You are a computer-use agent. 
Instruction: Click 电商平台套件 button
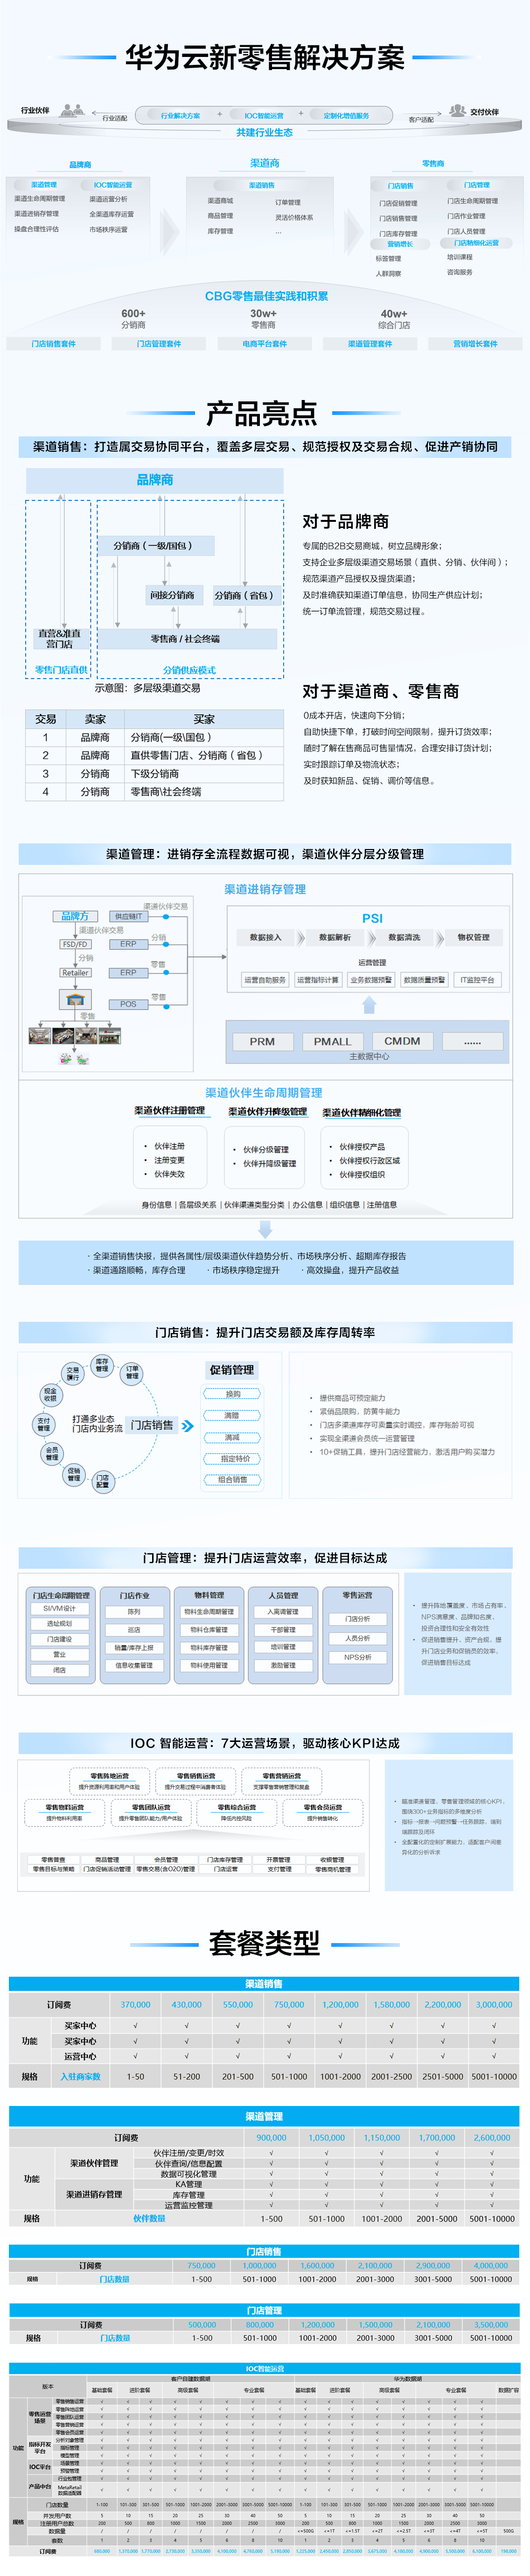[x=264, y=344]
